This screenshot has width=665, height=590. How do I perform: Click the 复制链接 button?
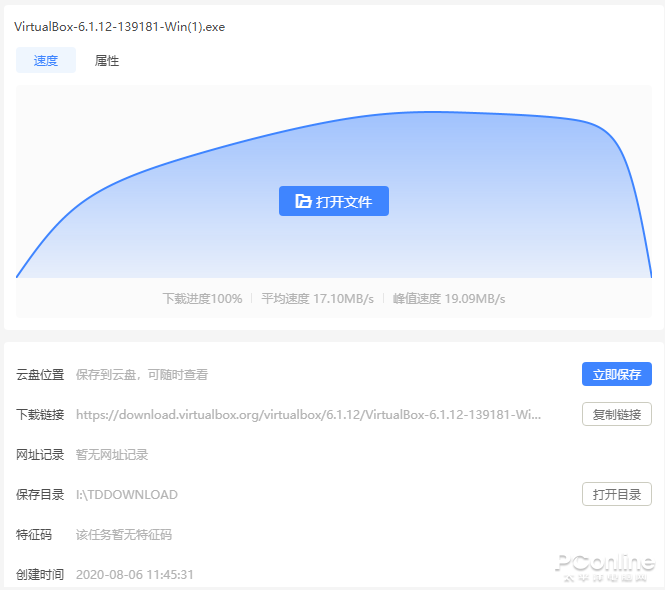coord(617,414)
